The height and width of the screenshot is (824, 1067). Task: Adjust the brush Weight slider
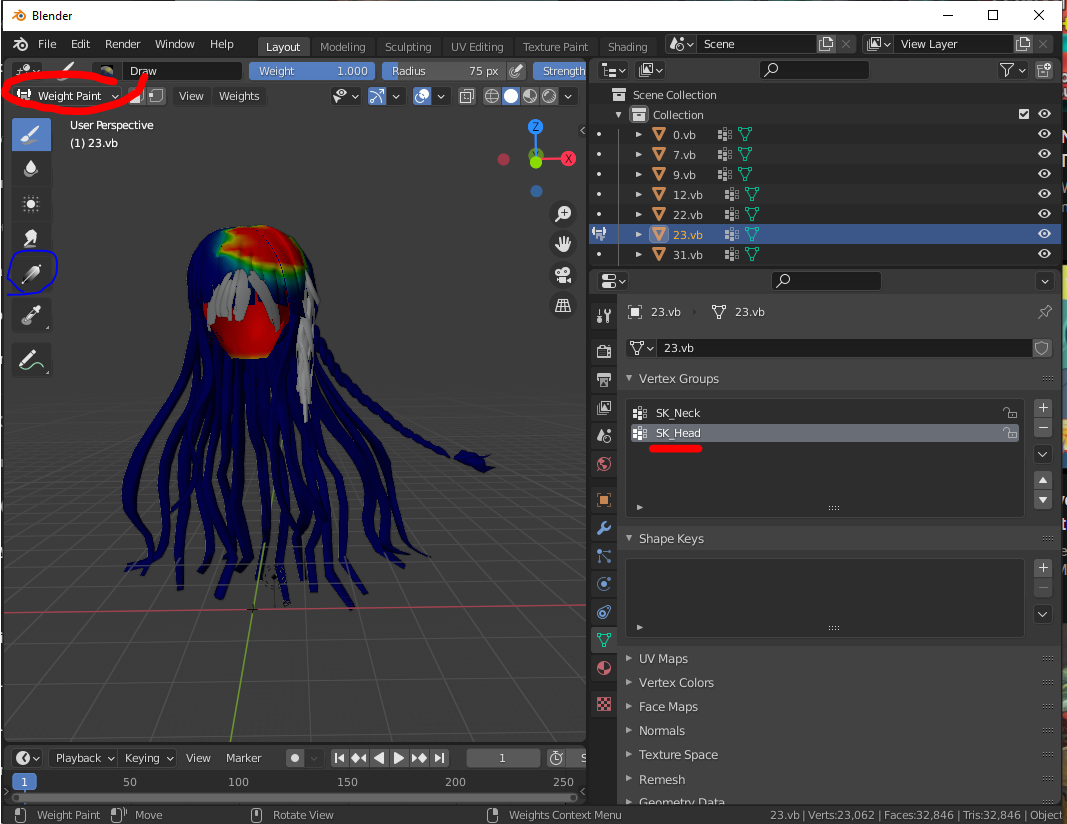312,71
